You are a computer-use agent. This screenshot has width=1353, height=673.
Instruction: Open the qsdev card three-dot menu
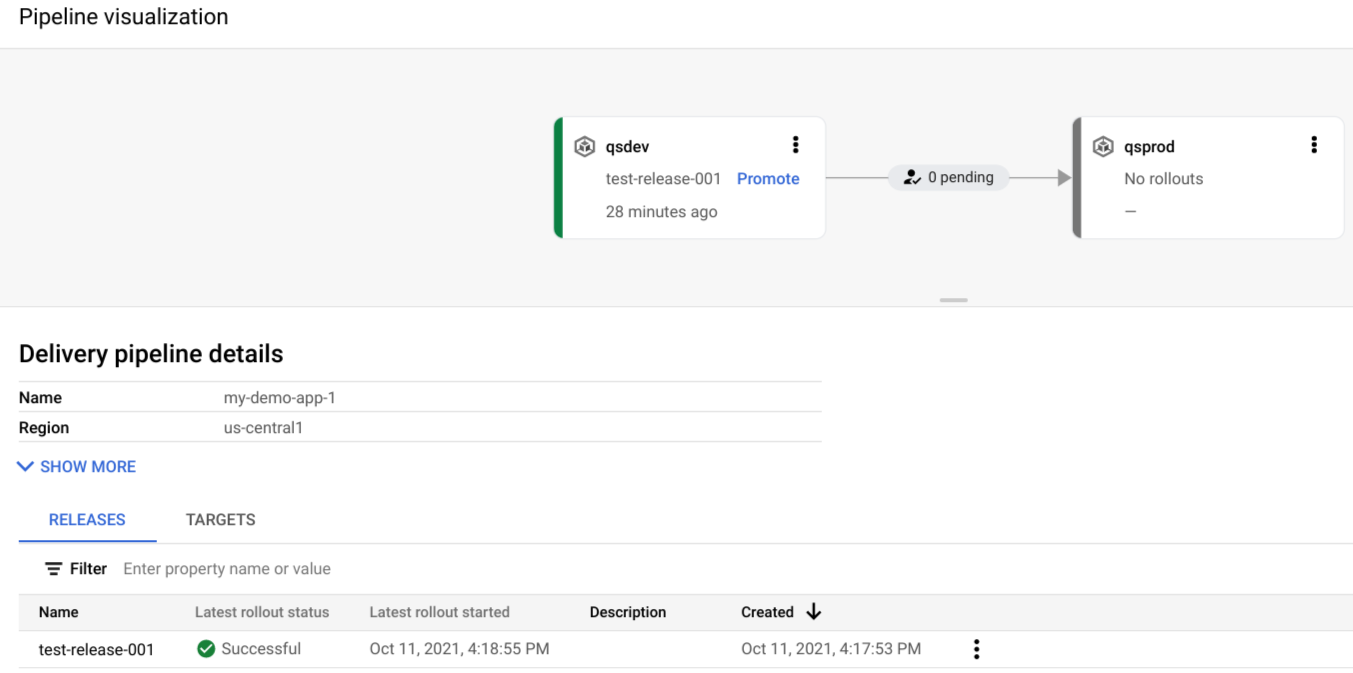(796, 144)
